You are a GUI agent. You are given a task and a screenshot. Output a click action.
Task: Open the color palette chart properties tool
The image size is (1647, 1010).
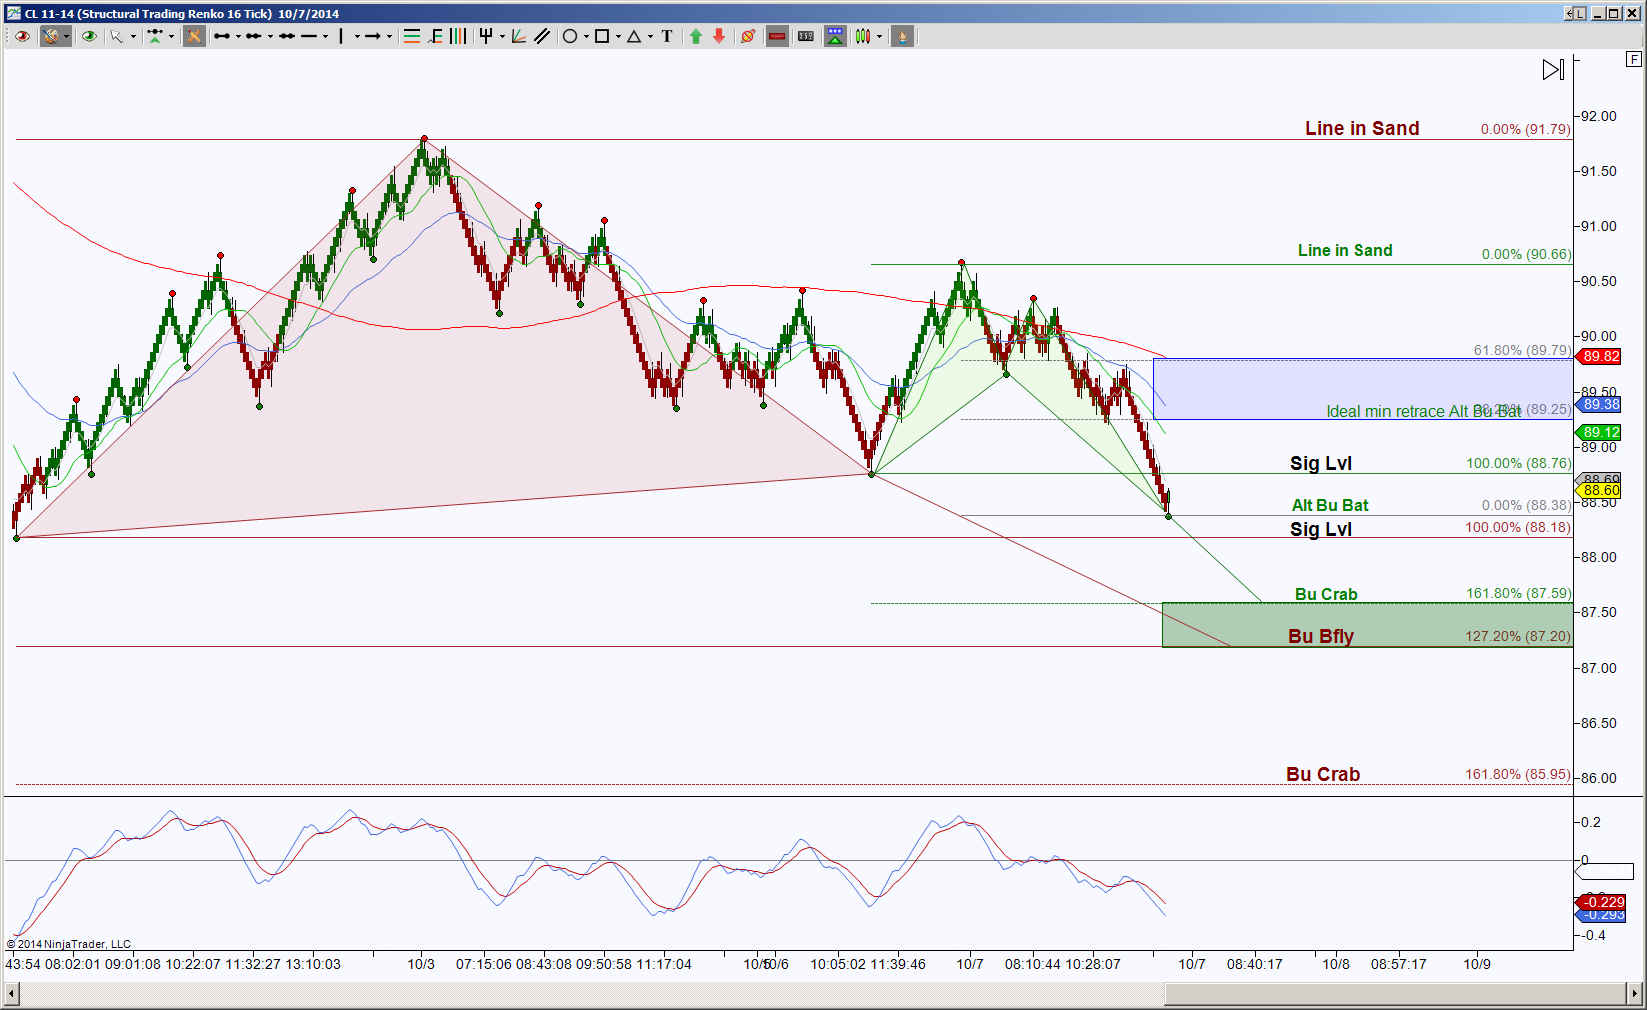pyautogui.click(x=50, y=36)
